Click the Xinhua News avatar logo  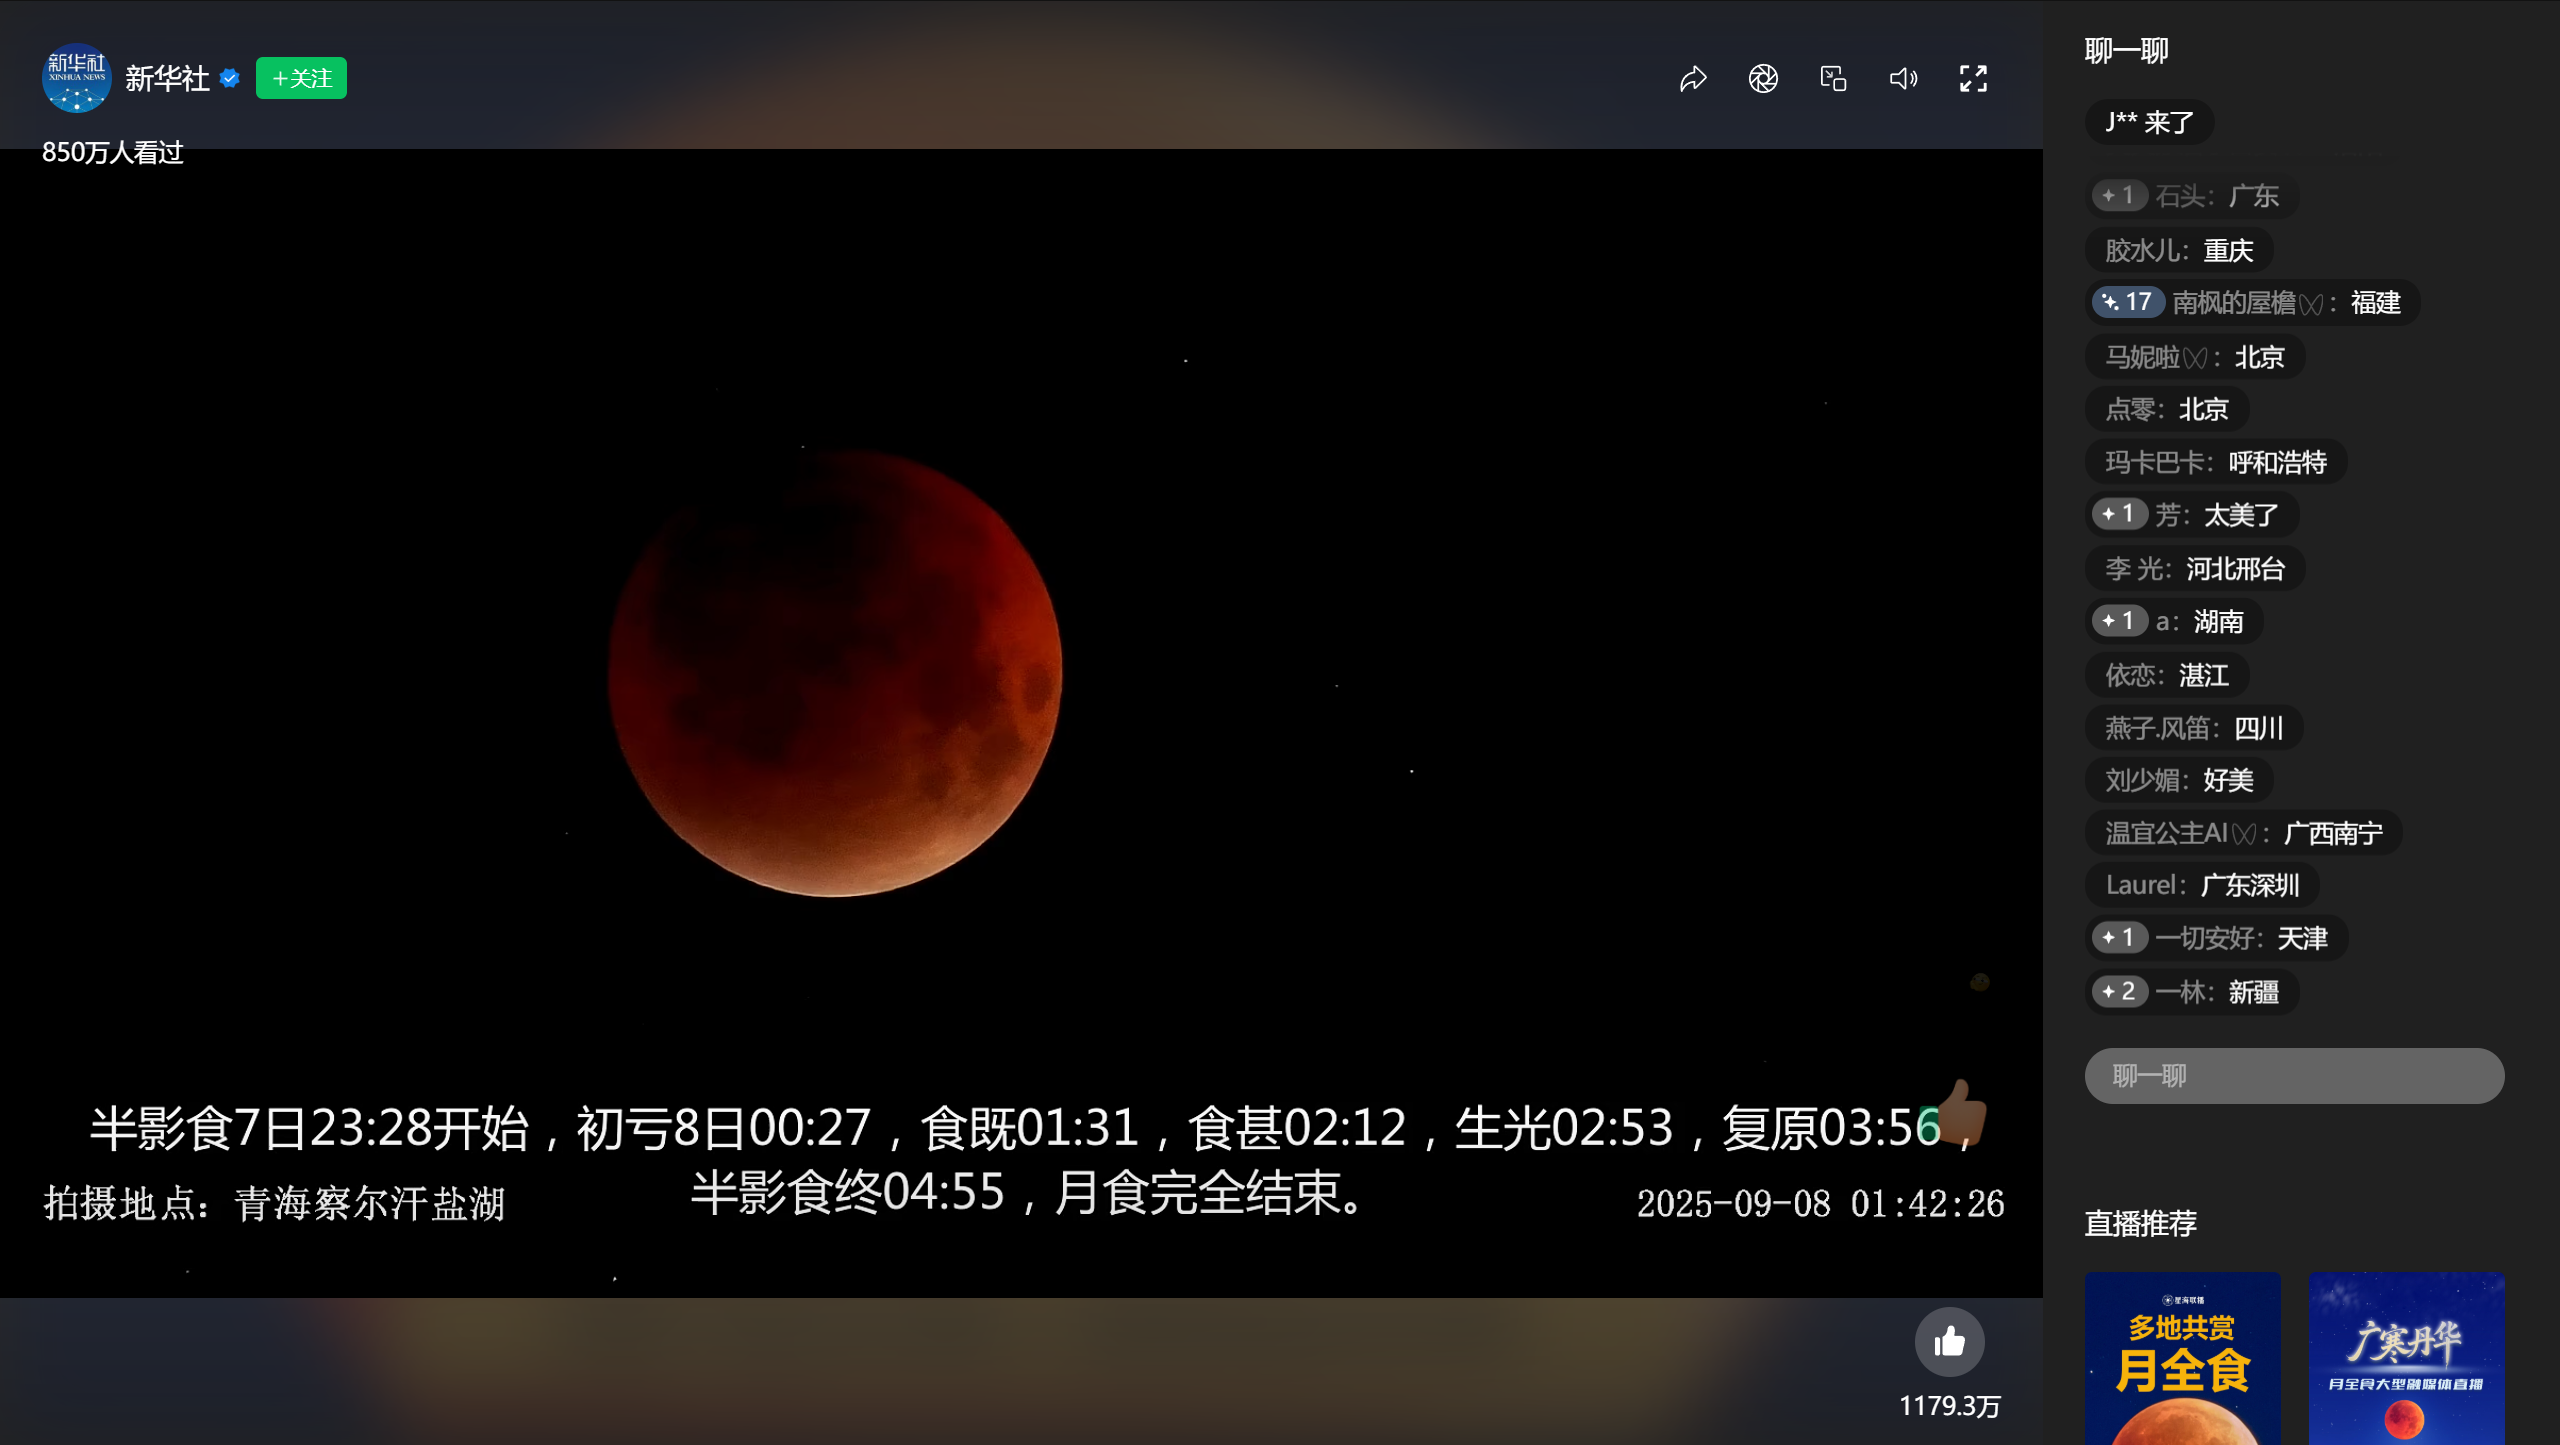point(76,78)
